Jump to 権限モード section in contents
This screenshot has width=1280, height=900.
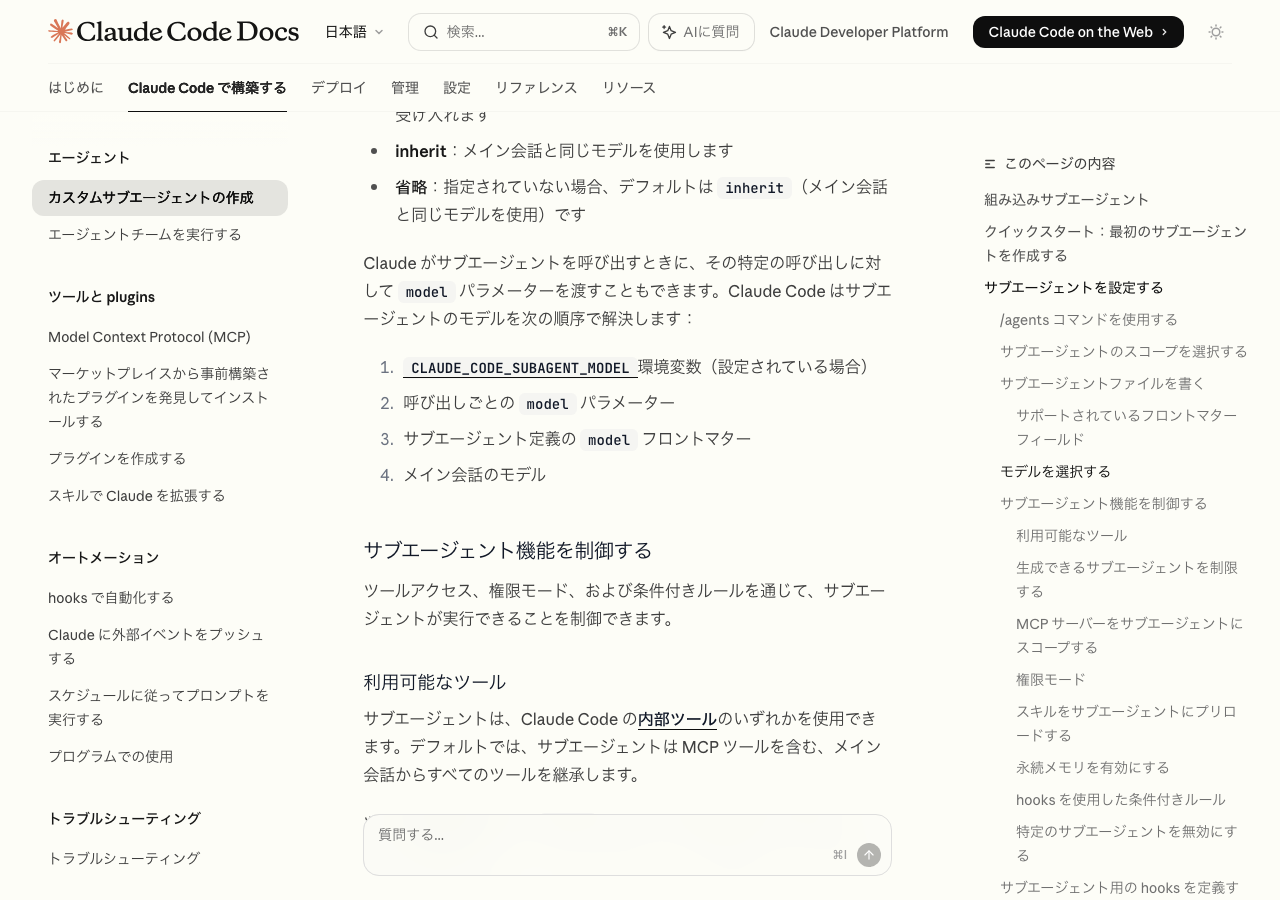1050,680
